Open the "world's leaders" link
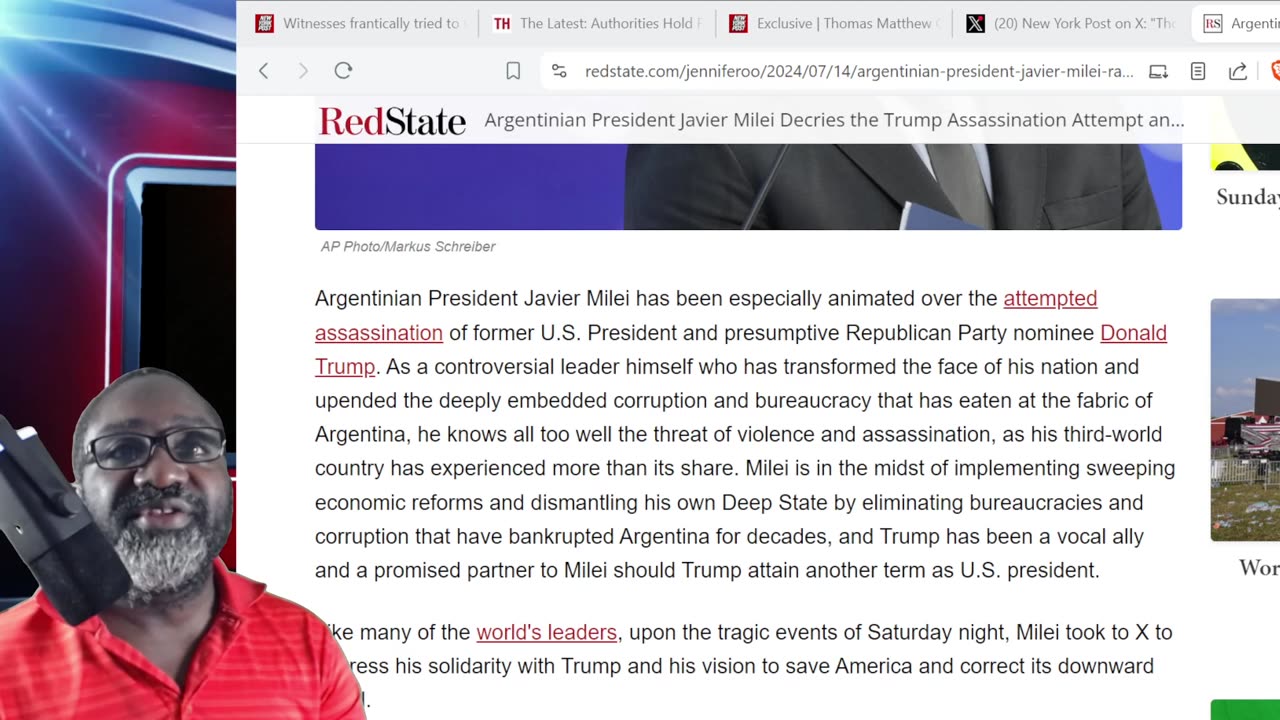This screenshot has width=1280, height=720. (x=546, y=632)
